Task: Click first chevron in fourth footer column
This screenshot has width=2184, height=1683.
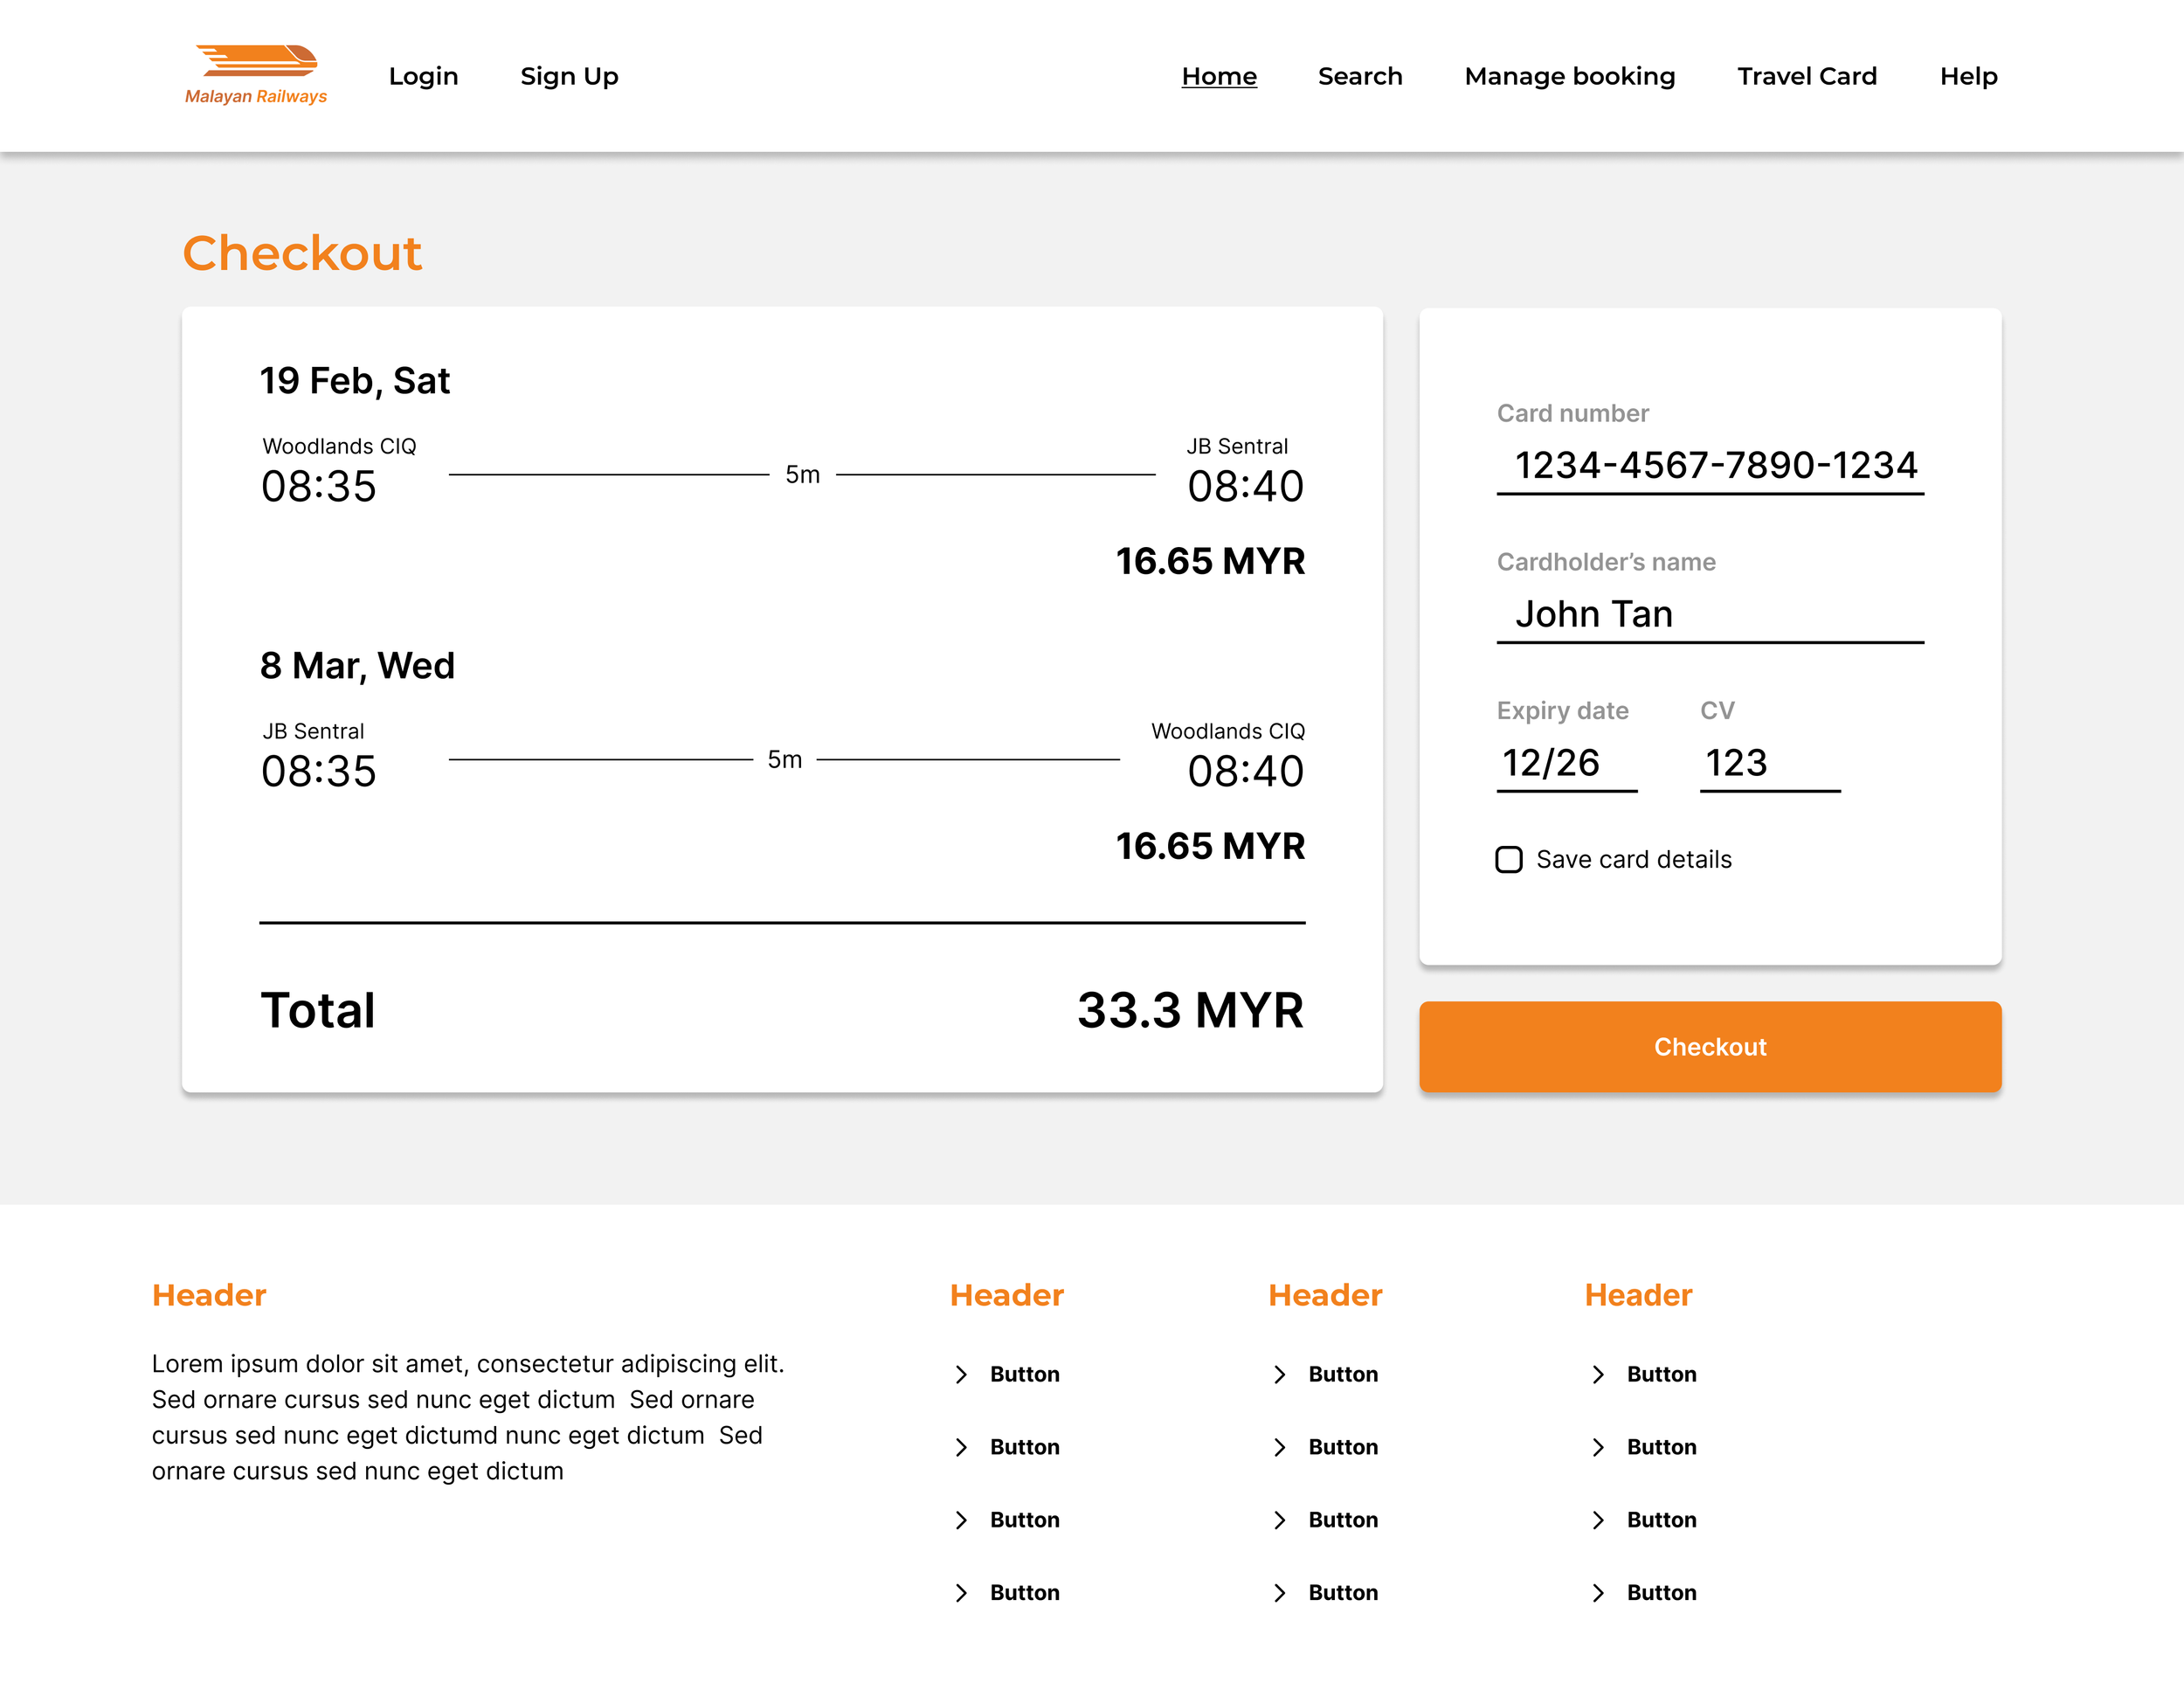Action: (x=1597, y=1374)
